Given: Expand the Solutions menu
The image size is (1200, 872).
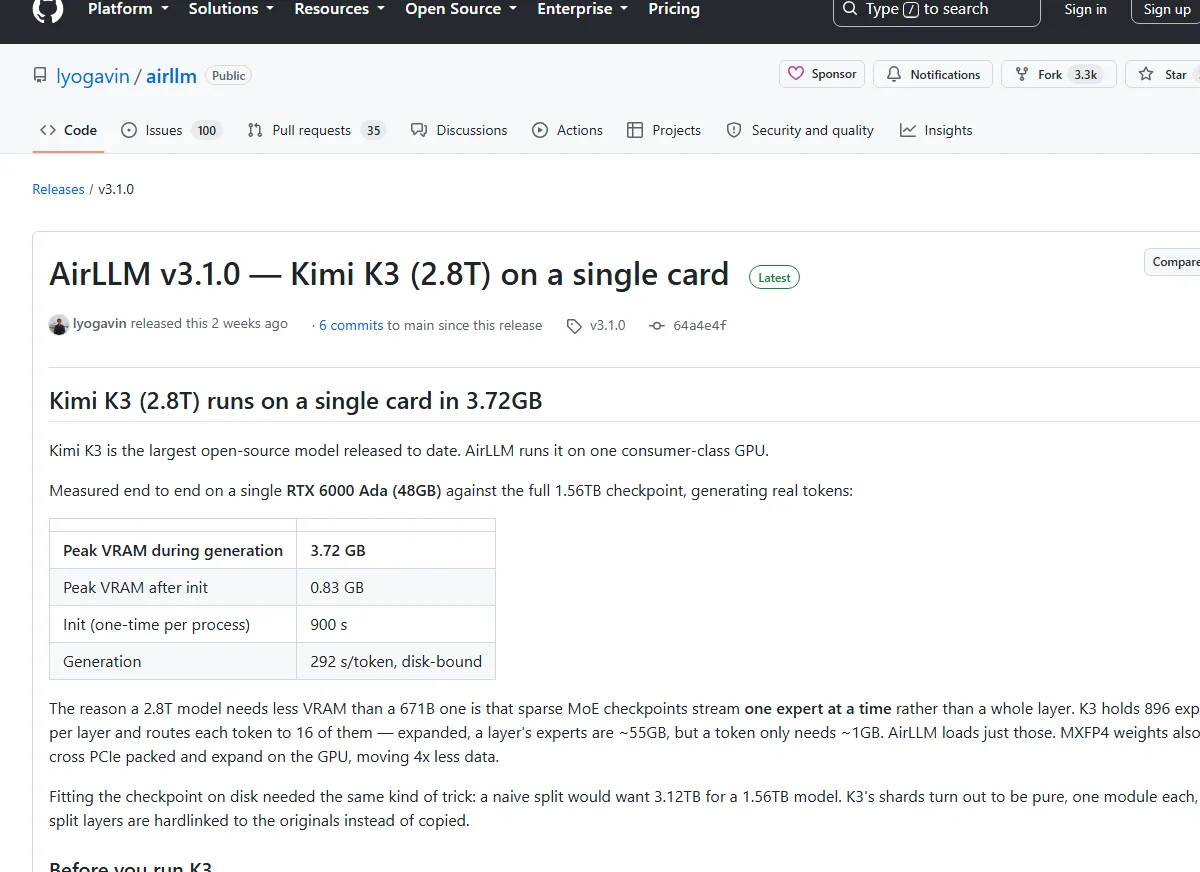Looking at the screenshot, I should click(x=230, y=9).
